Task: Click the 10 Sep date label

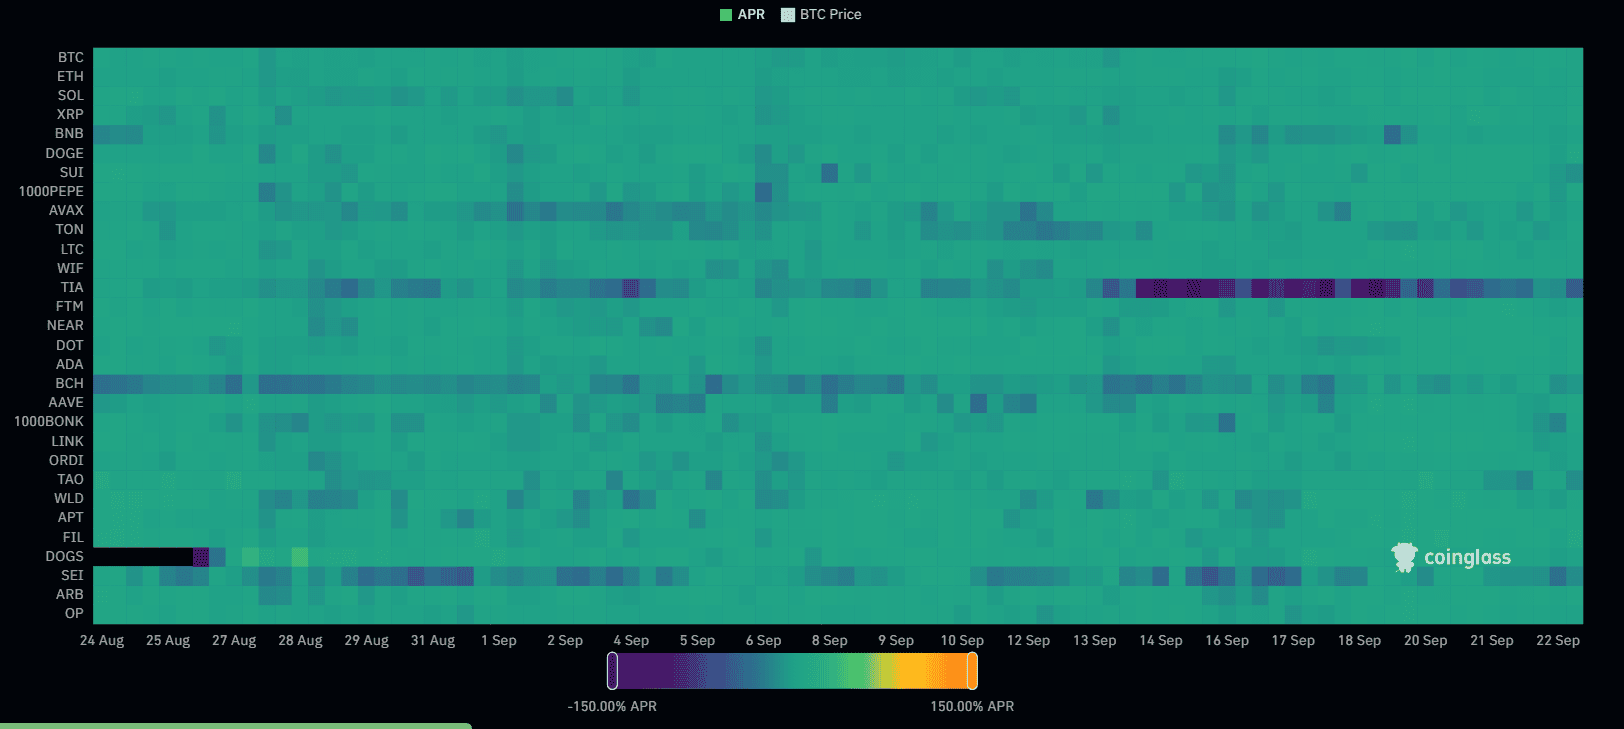Action: (x=962, y=640)
